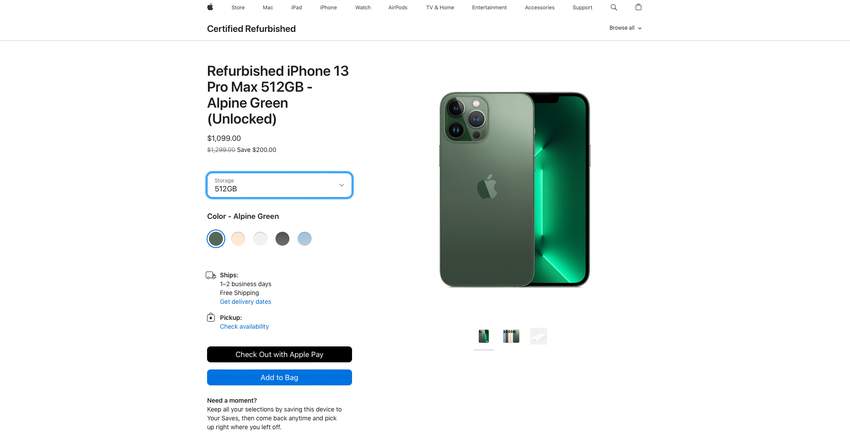Click Check Out with Apple Pay
The image size is (850, 435).
[279, 354]
